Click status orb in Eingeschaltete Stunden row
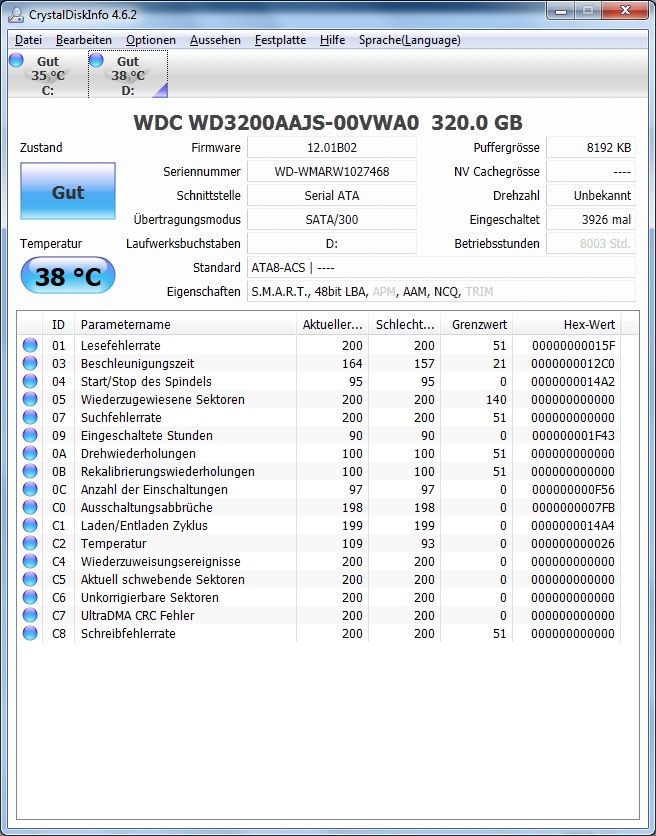656x836 pixels. pos(30,435)
